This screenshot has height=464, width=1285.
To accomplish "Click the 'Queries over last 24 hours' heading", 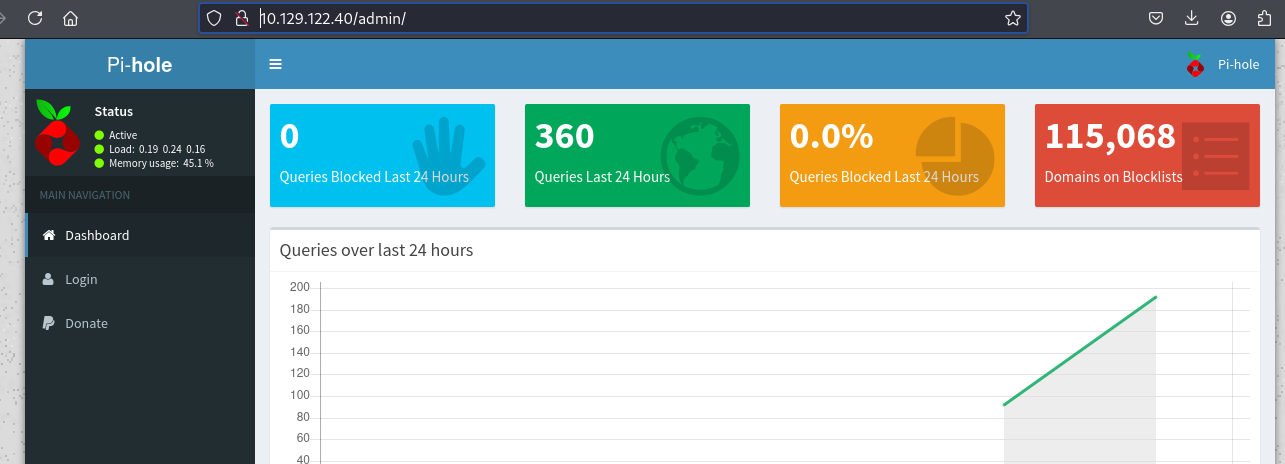I will click(376, 250).
